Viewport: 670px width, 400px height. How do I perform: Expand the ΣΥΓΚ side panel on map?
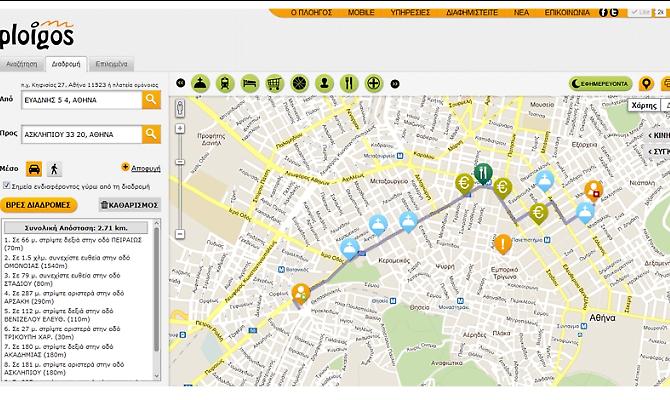pyautogui.click(x=657, y=152)
